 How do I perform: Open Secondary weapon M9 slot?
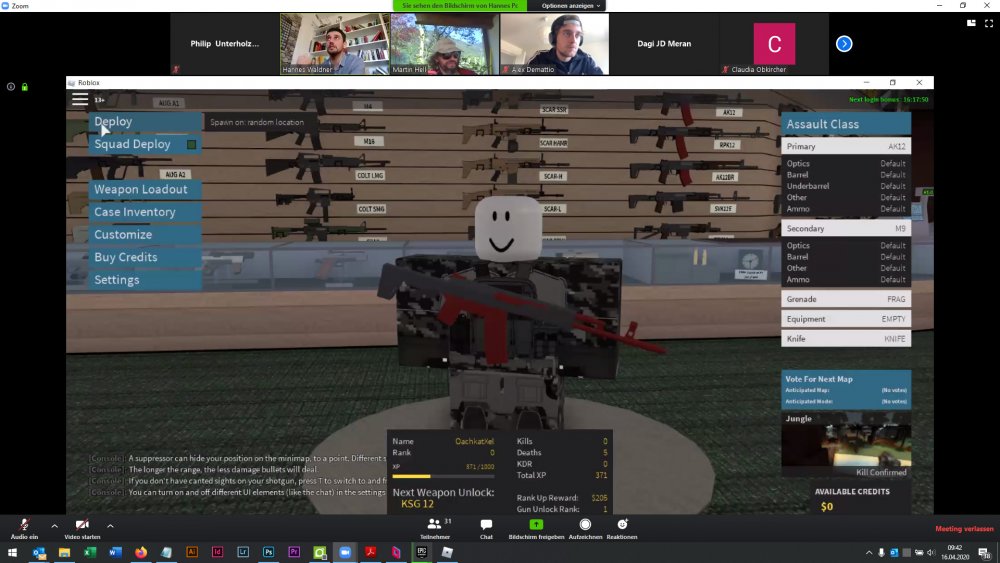846,228
